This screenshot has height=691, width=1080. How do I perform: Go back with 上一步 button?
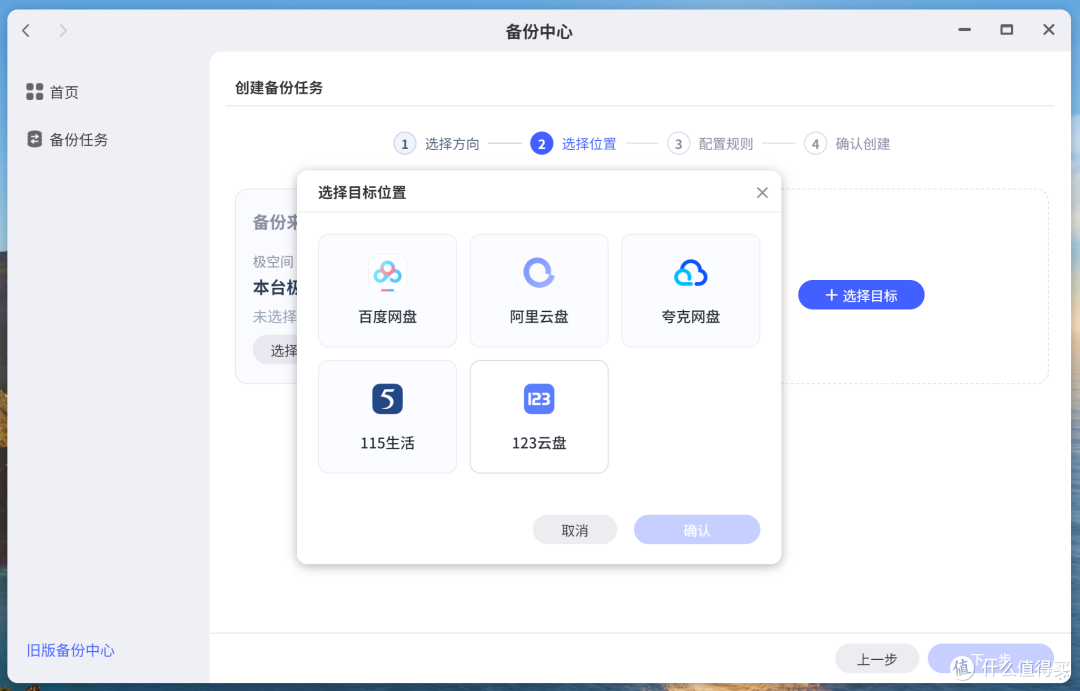(877, 659)
